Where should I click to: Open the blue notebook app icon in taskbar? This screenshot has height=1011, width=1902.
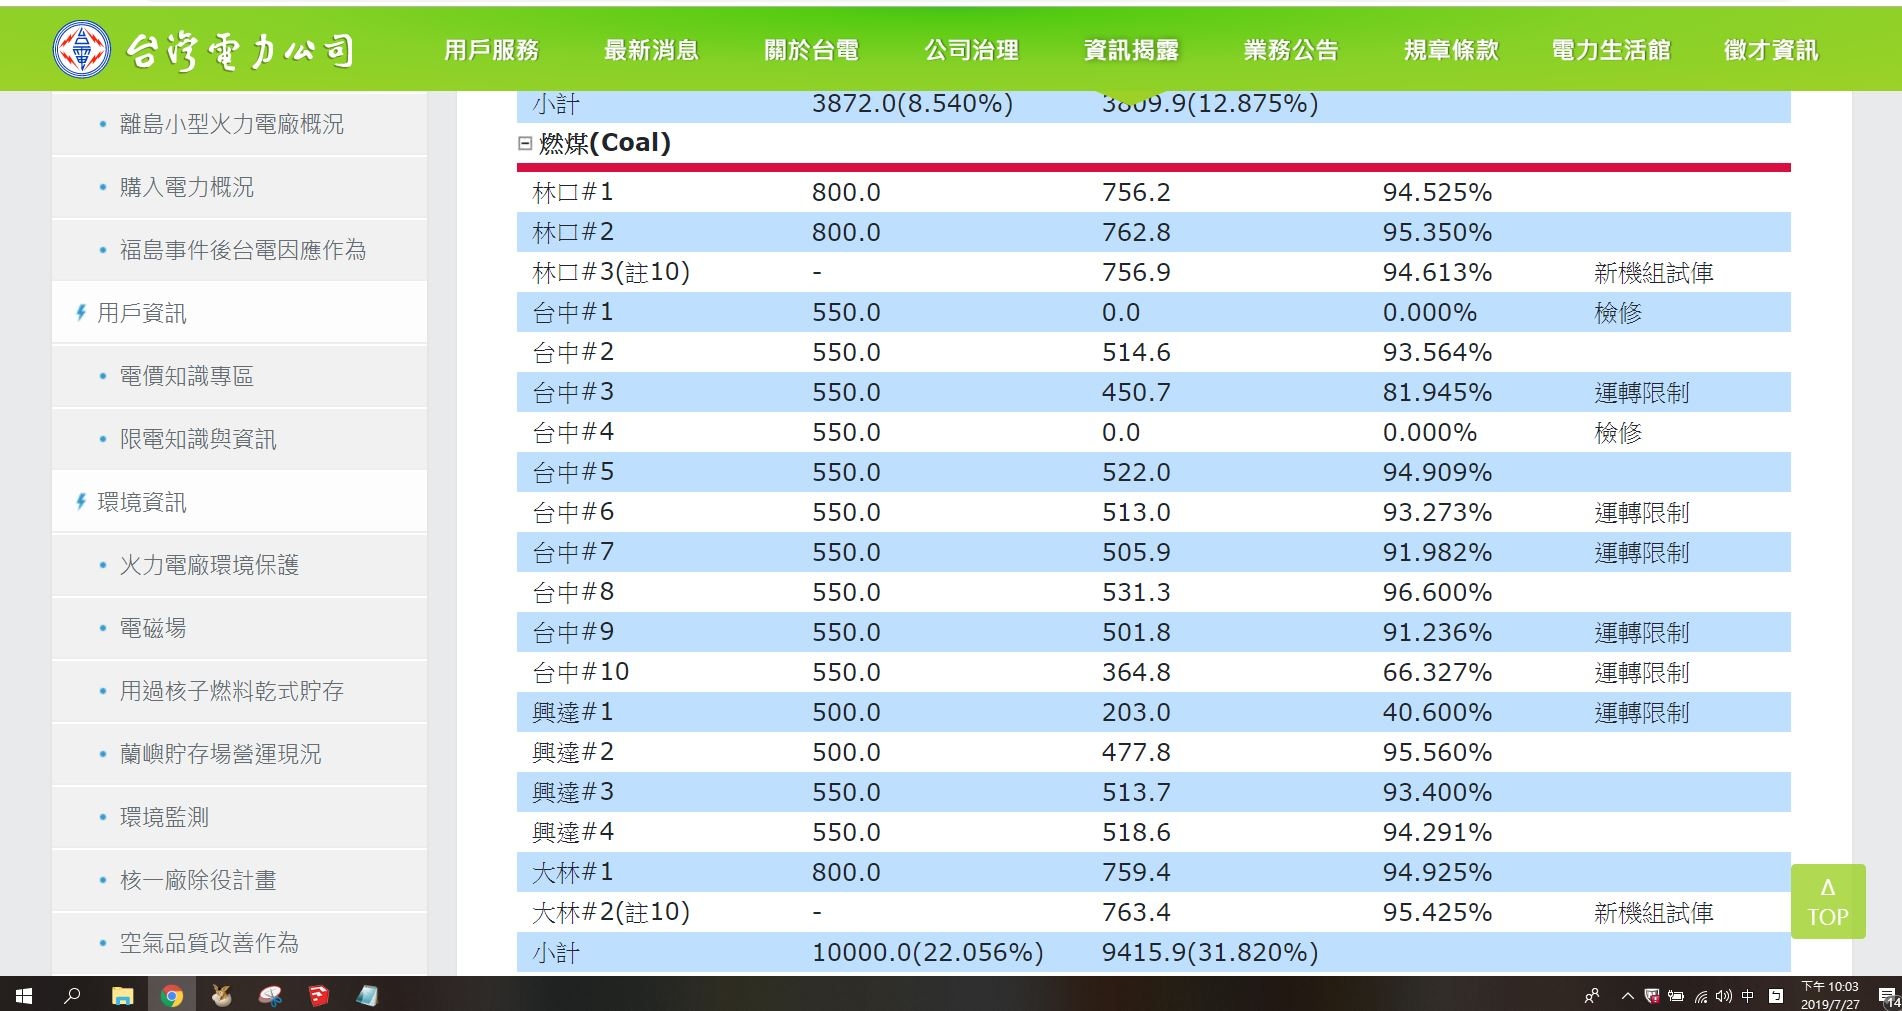point(367,995)
